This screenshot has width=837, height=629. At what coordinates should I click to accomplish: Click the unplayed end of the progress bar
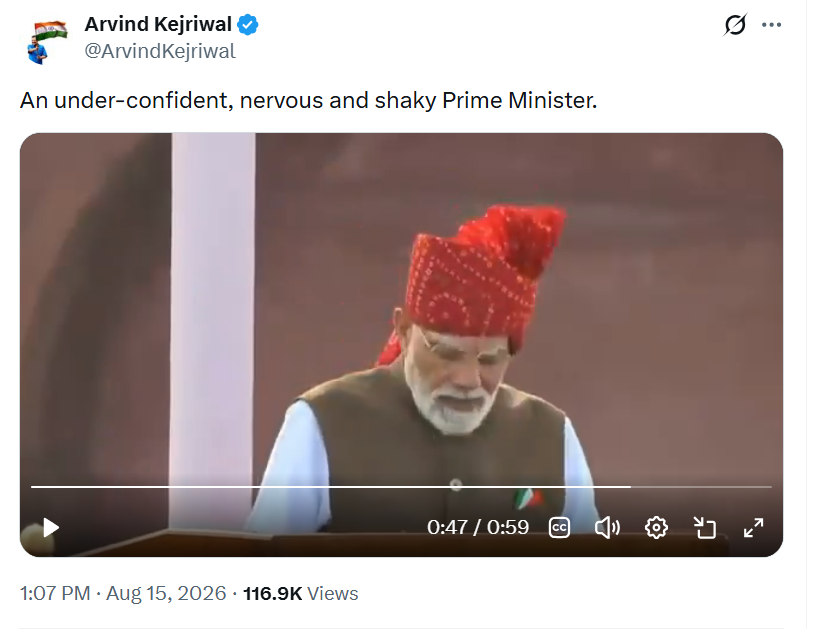tap(701, 486)
